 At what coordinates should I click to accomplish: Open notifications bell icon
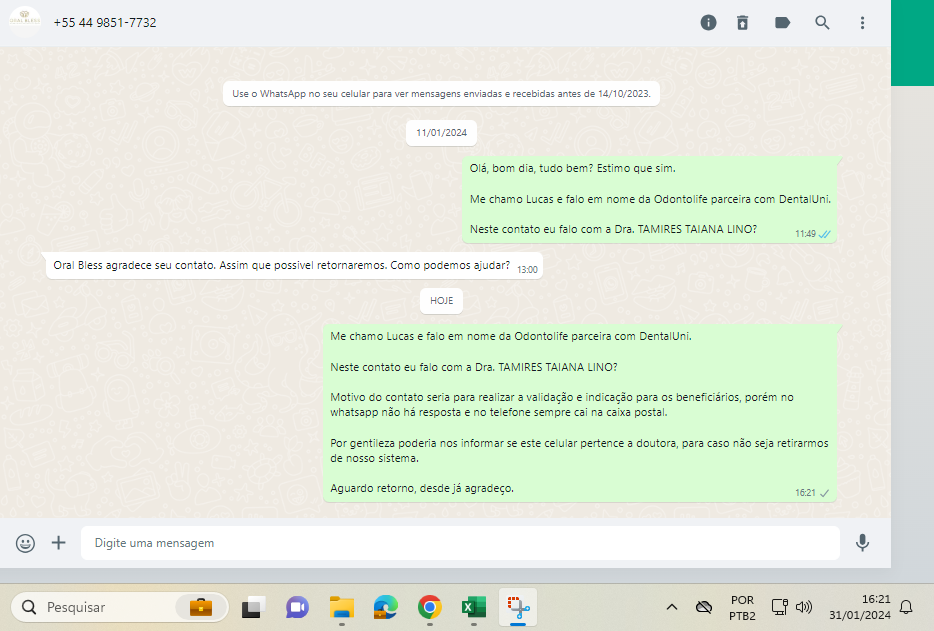pos(906,607)
